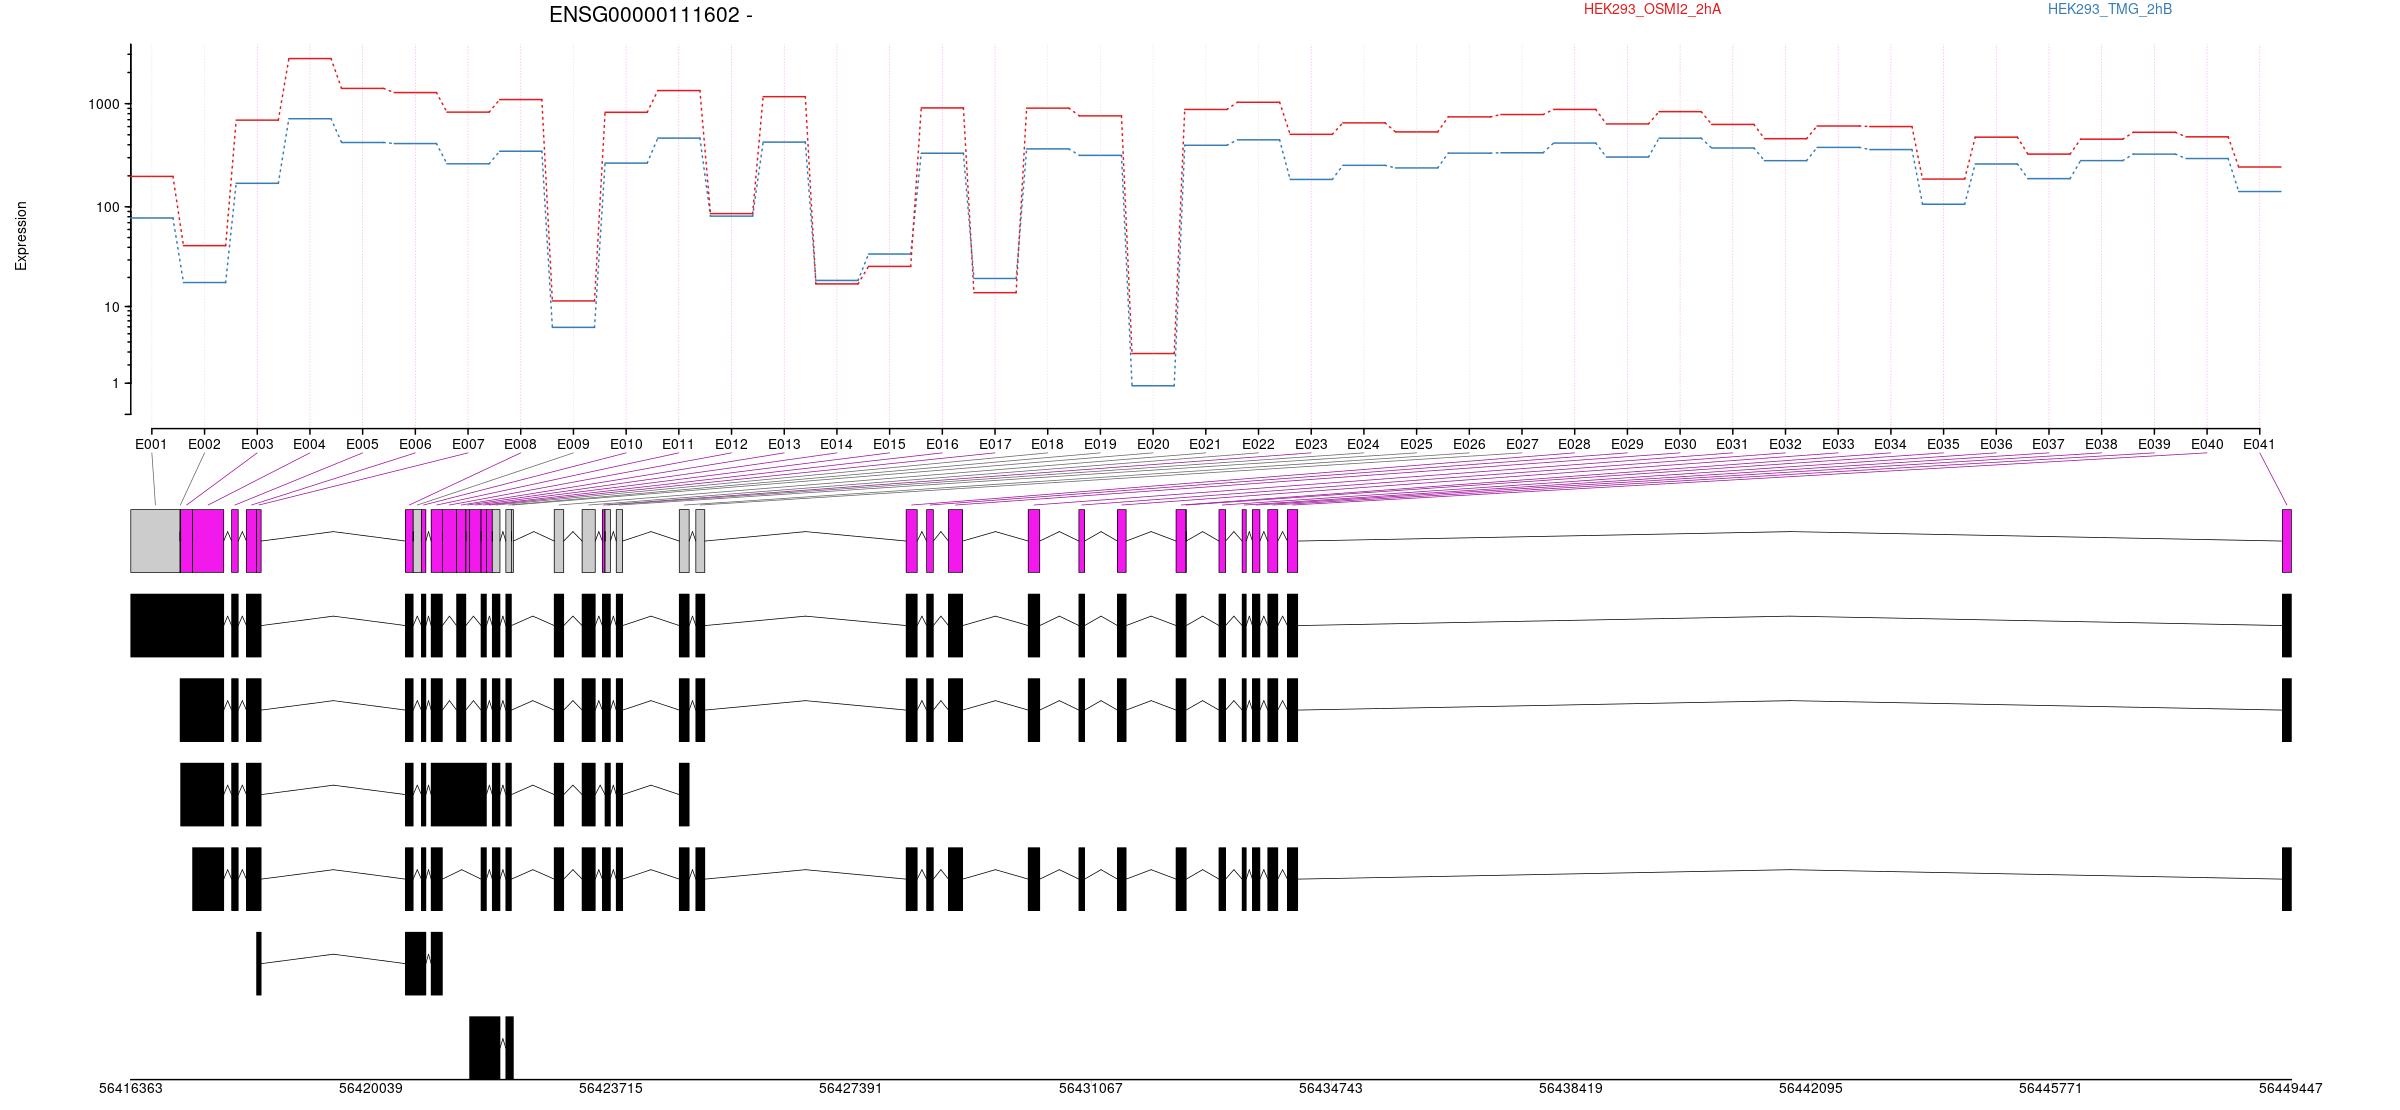Click exon label E035

tap(1943, 444)
